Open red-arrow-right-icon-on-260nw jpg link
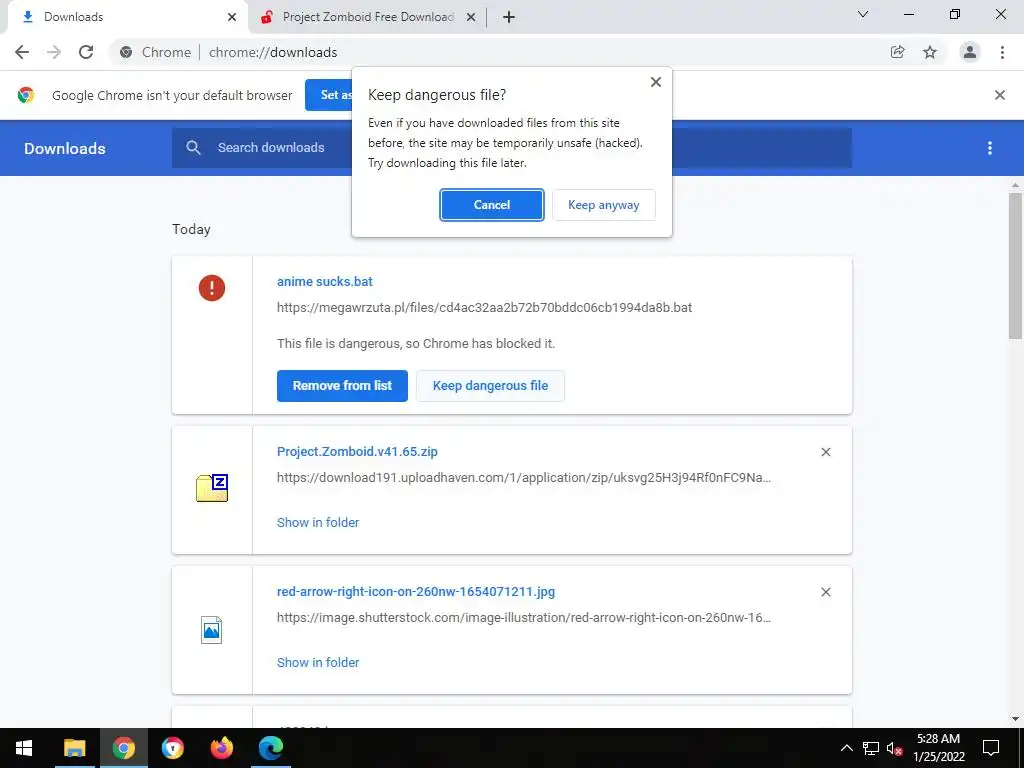1024x768 pixels. pos(416,592)
